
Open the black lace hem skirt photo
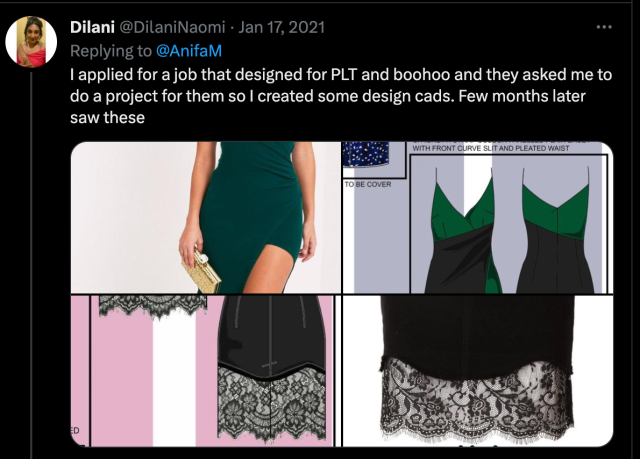point(478,370)
